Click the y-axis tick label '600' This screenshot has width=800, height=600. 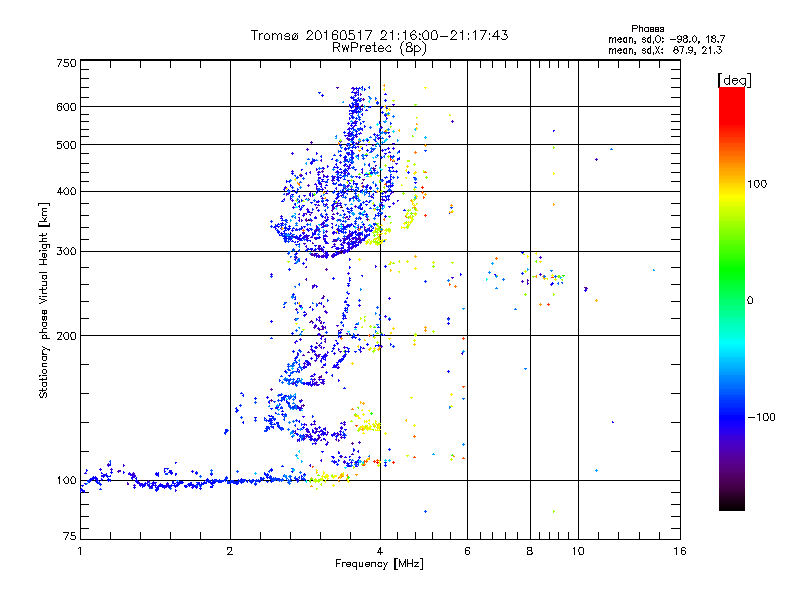tap(66, 107)
